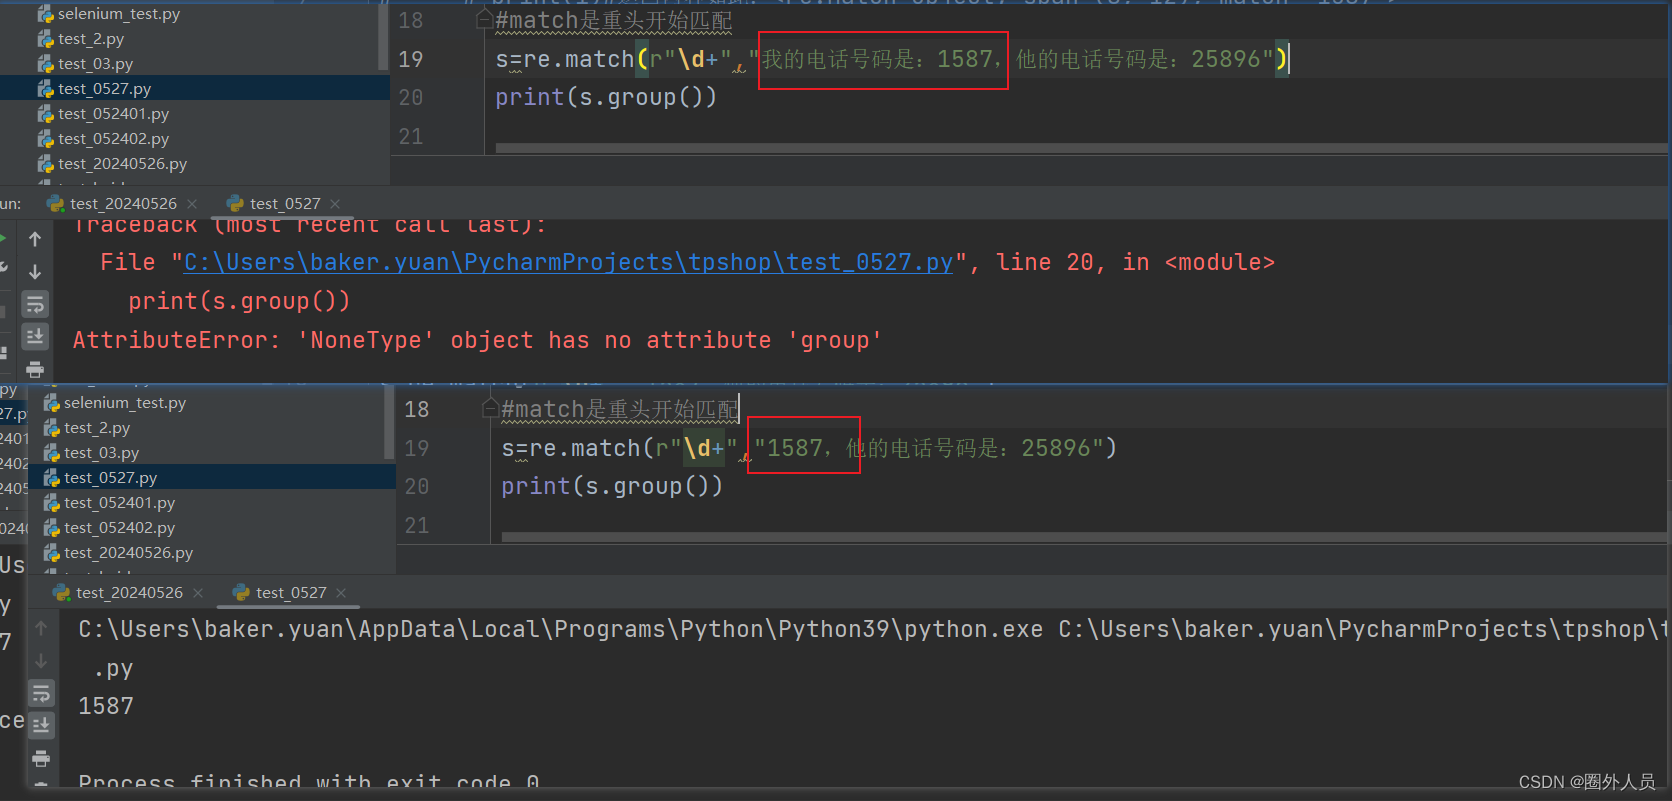This screenshot has height=801, width=1672.
Task: Click the Print icon in the traceback run panel
Action: point(35,369)
